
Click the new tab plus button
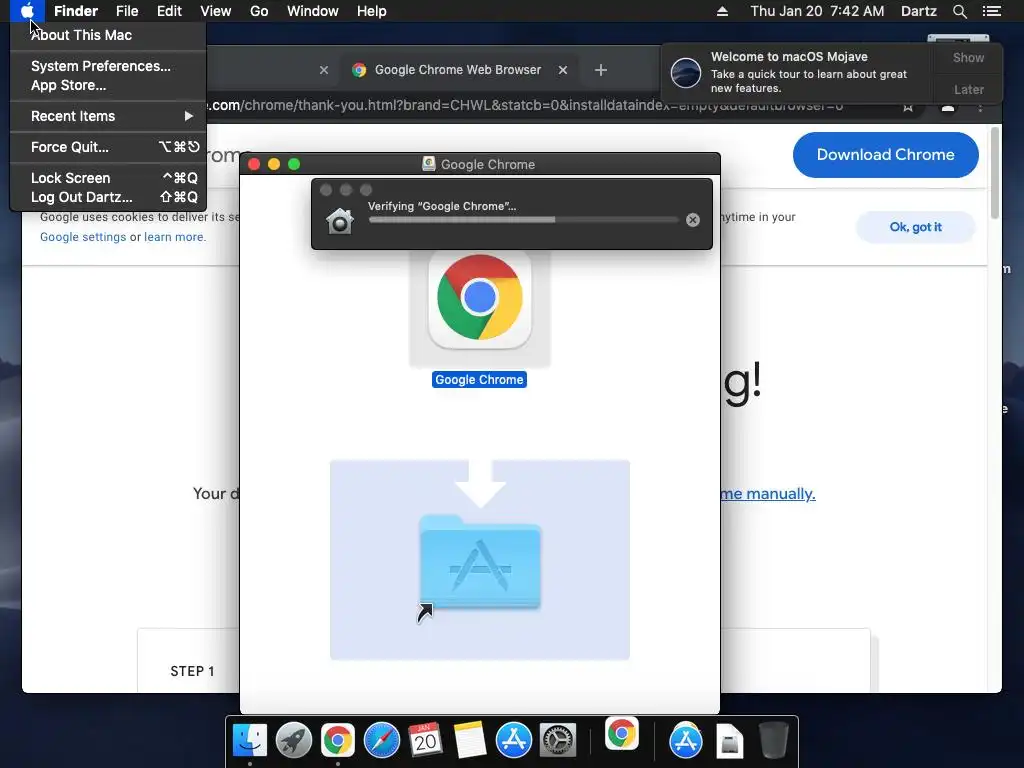(x=601, y=70)
